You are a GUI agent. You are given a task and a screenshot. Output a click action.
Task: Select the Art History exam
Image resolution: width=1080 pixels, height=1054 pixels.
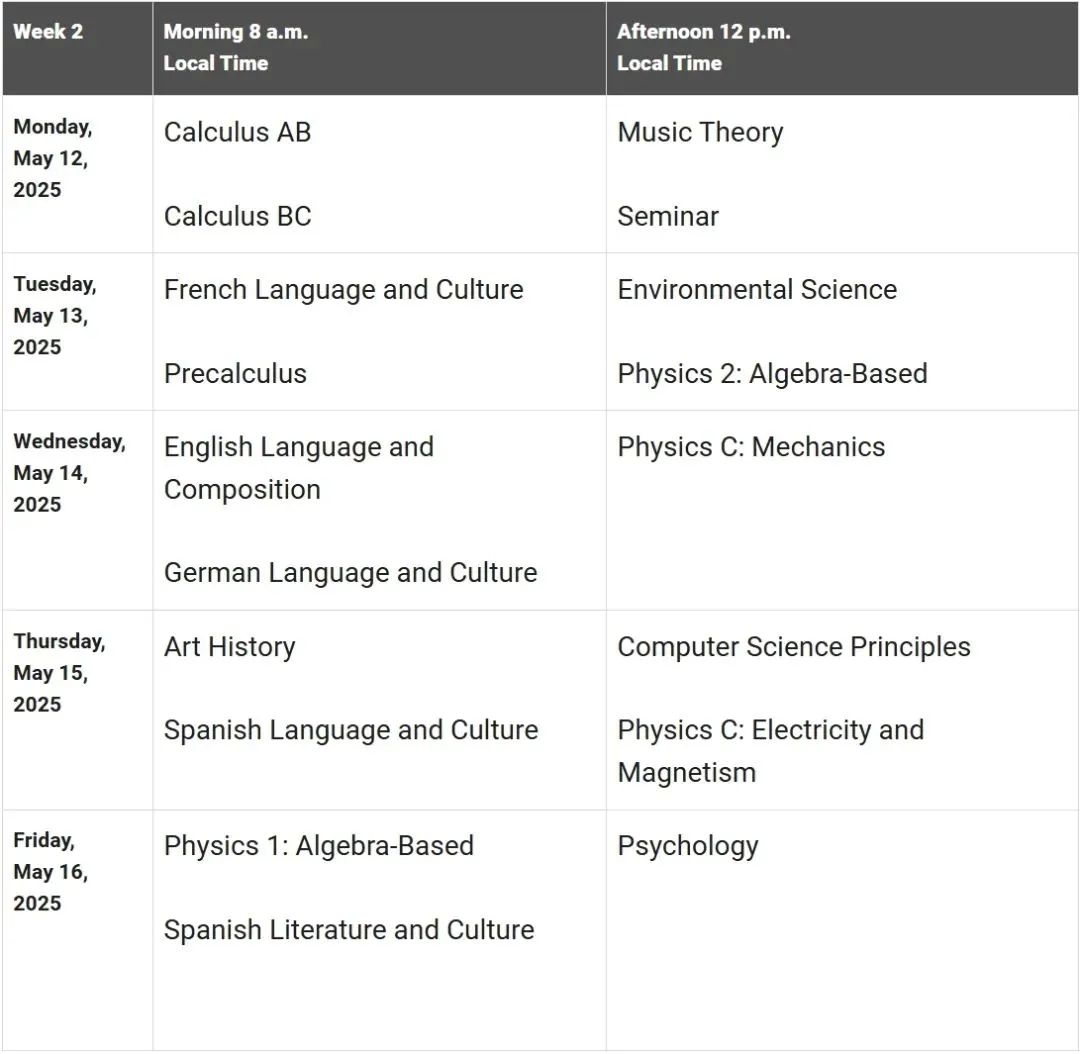(x=229, y=647)
